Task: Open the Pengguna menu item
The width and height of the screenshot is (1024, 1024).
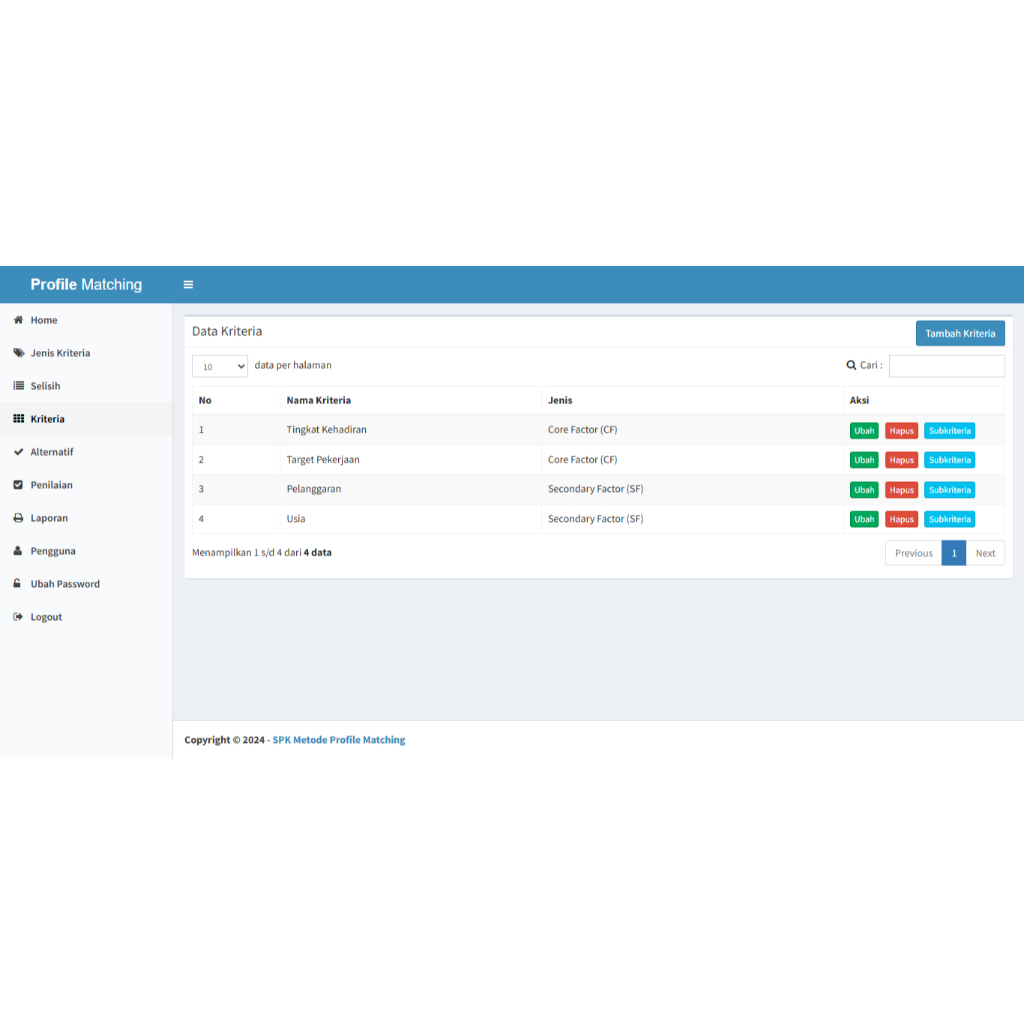Action: 86,551
